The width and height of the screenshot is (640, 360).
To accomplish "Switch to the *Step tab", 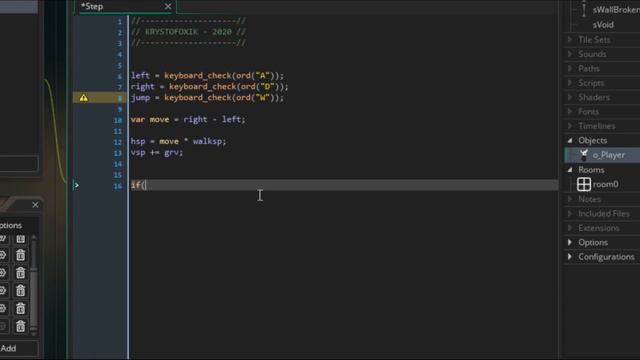I will (x=92, y=6).
